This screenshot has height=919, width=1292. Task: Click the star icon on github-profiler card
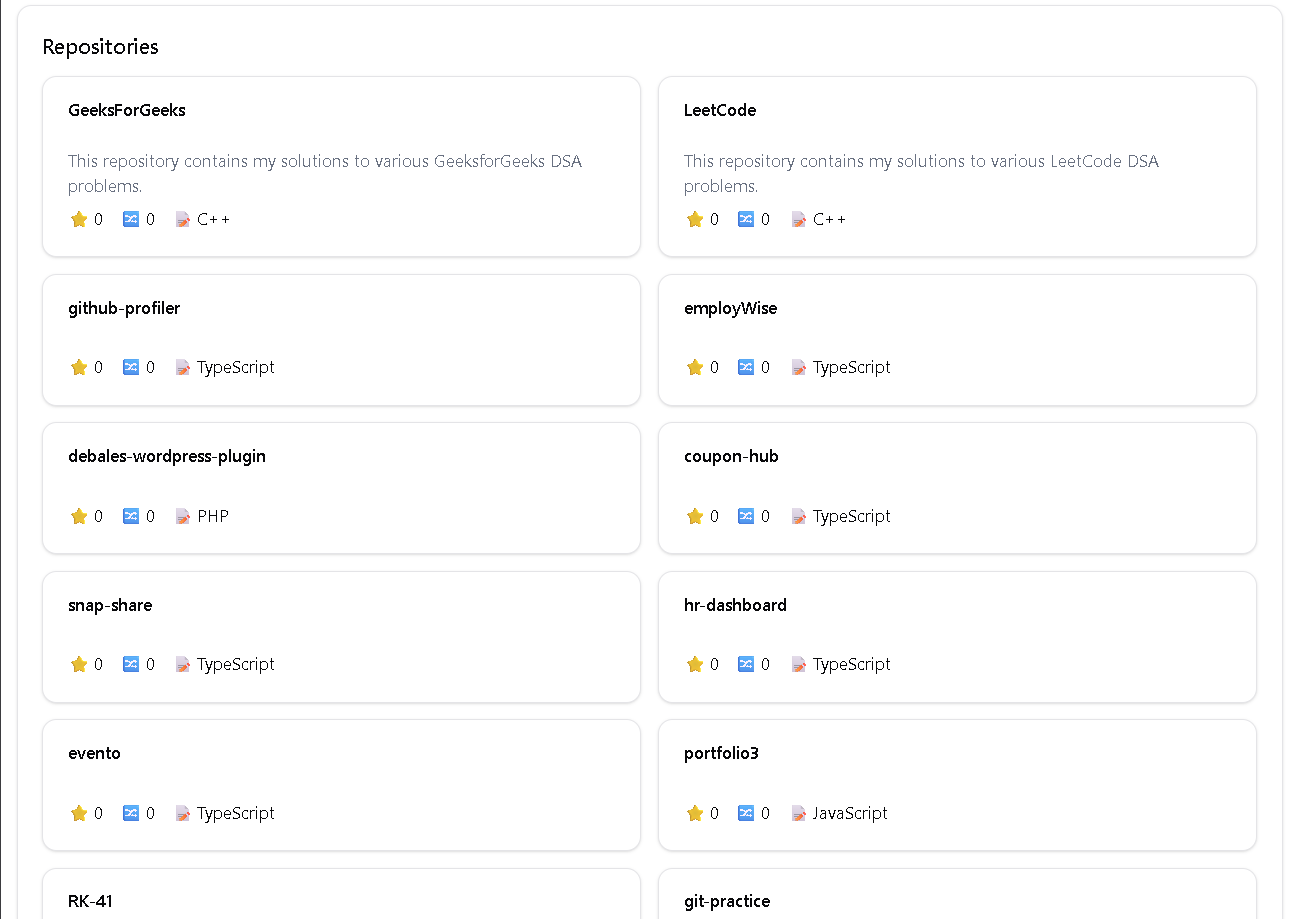click(x=79, y=367)
